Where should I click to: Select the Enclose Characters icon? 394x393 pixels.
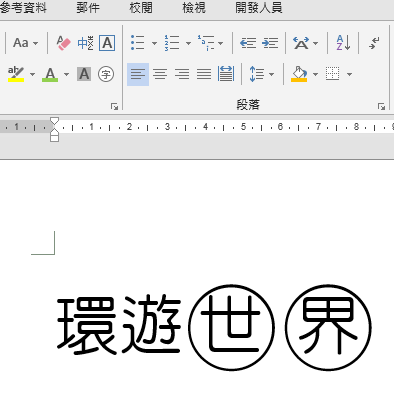pyautogui.click(x=106, y=74)
